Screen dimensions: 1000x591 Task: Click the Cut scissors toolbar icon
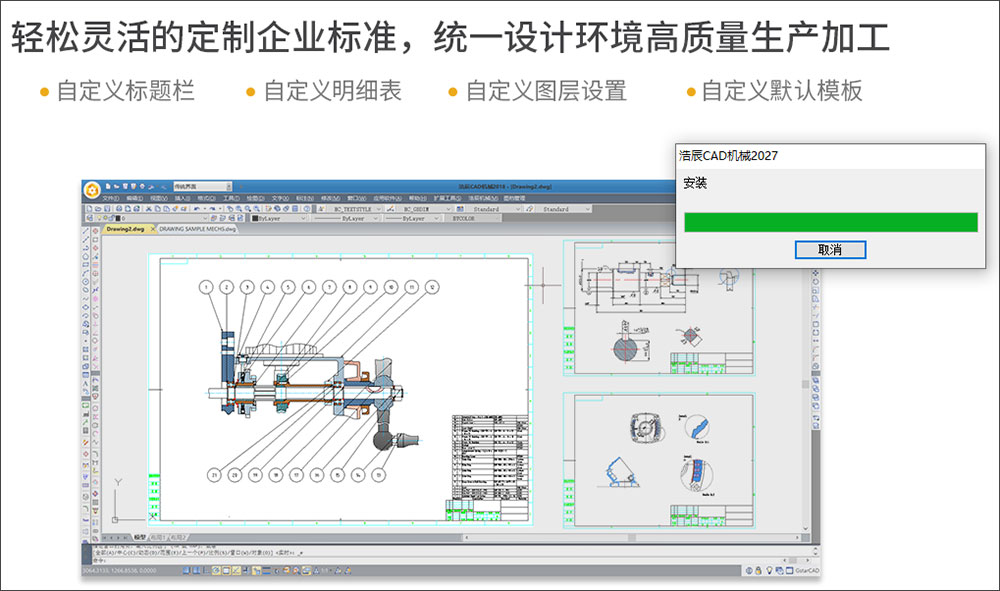point(149,208)
